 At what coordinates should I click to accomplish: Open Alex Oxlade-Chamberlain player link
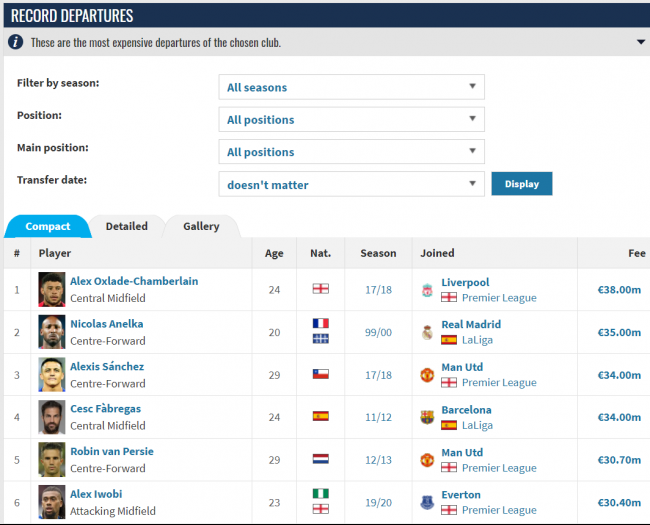tap(134, 281)
